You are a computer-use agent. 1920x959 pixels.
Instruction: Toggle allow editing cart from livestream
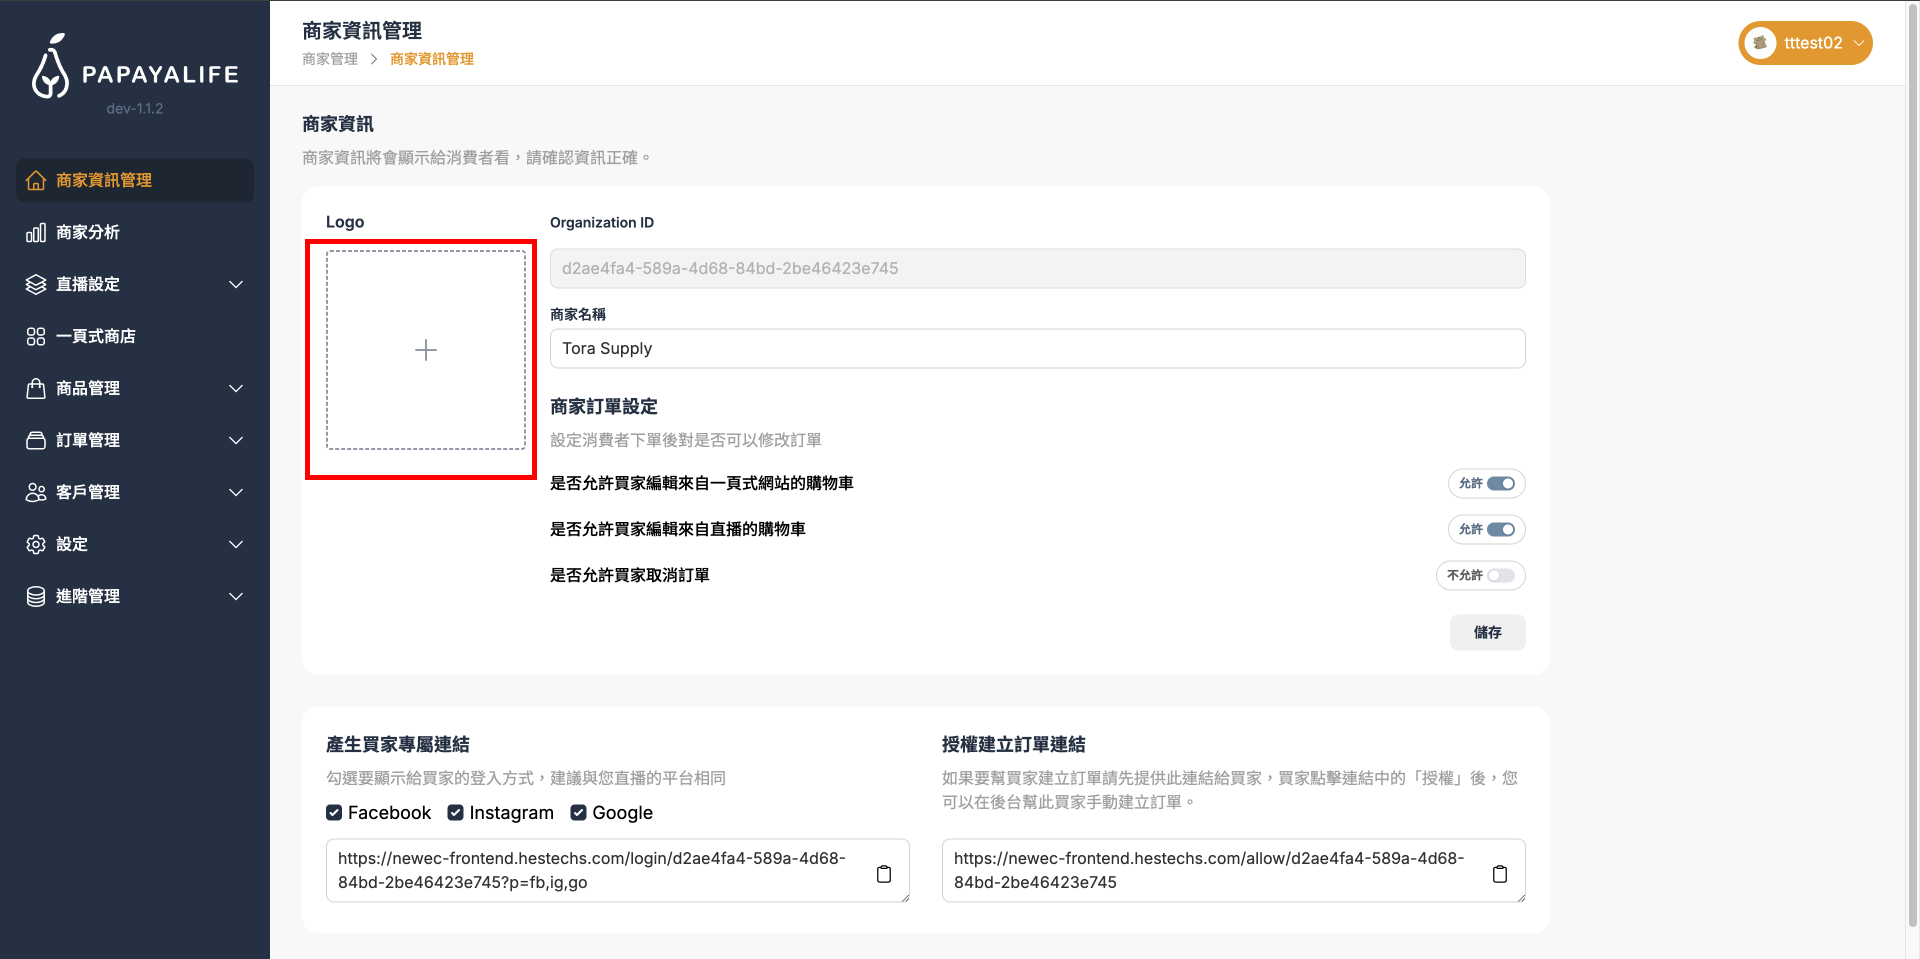pyautogui.click(x=1500, y=530)
